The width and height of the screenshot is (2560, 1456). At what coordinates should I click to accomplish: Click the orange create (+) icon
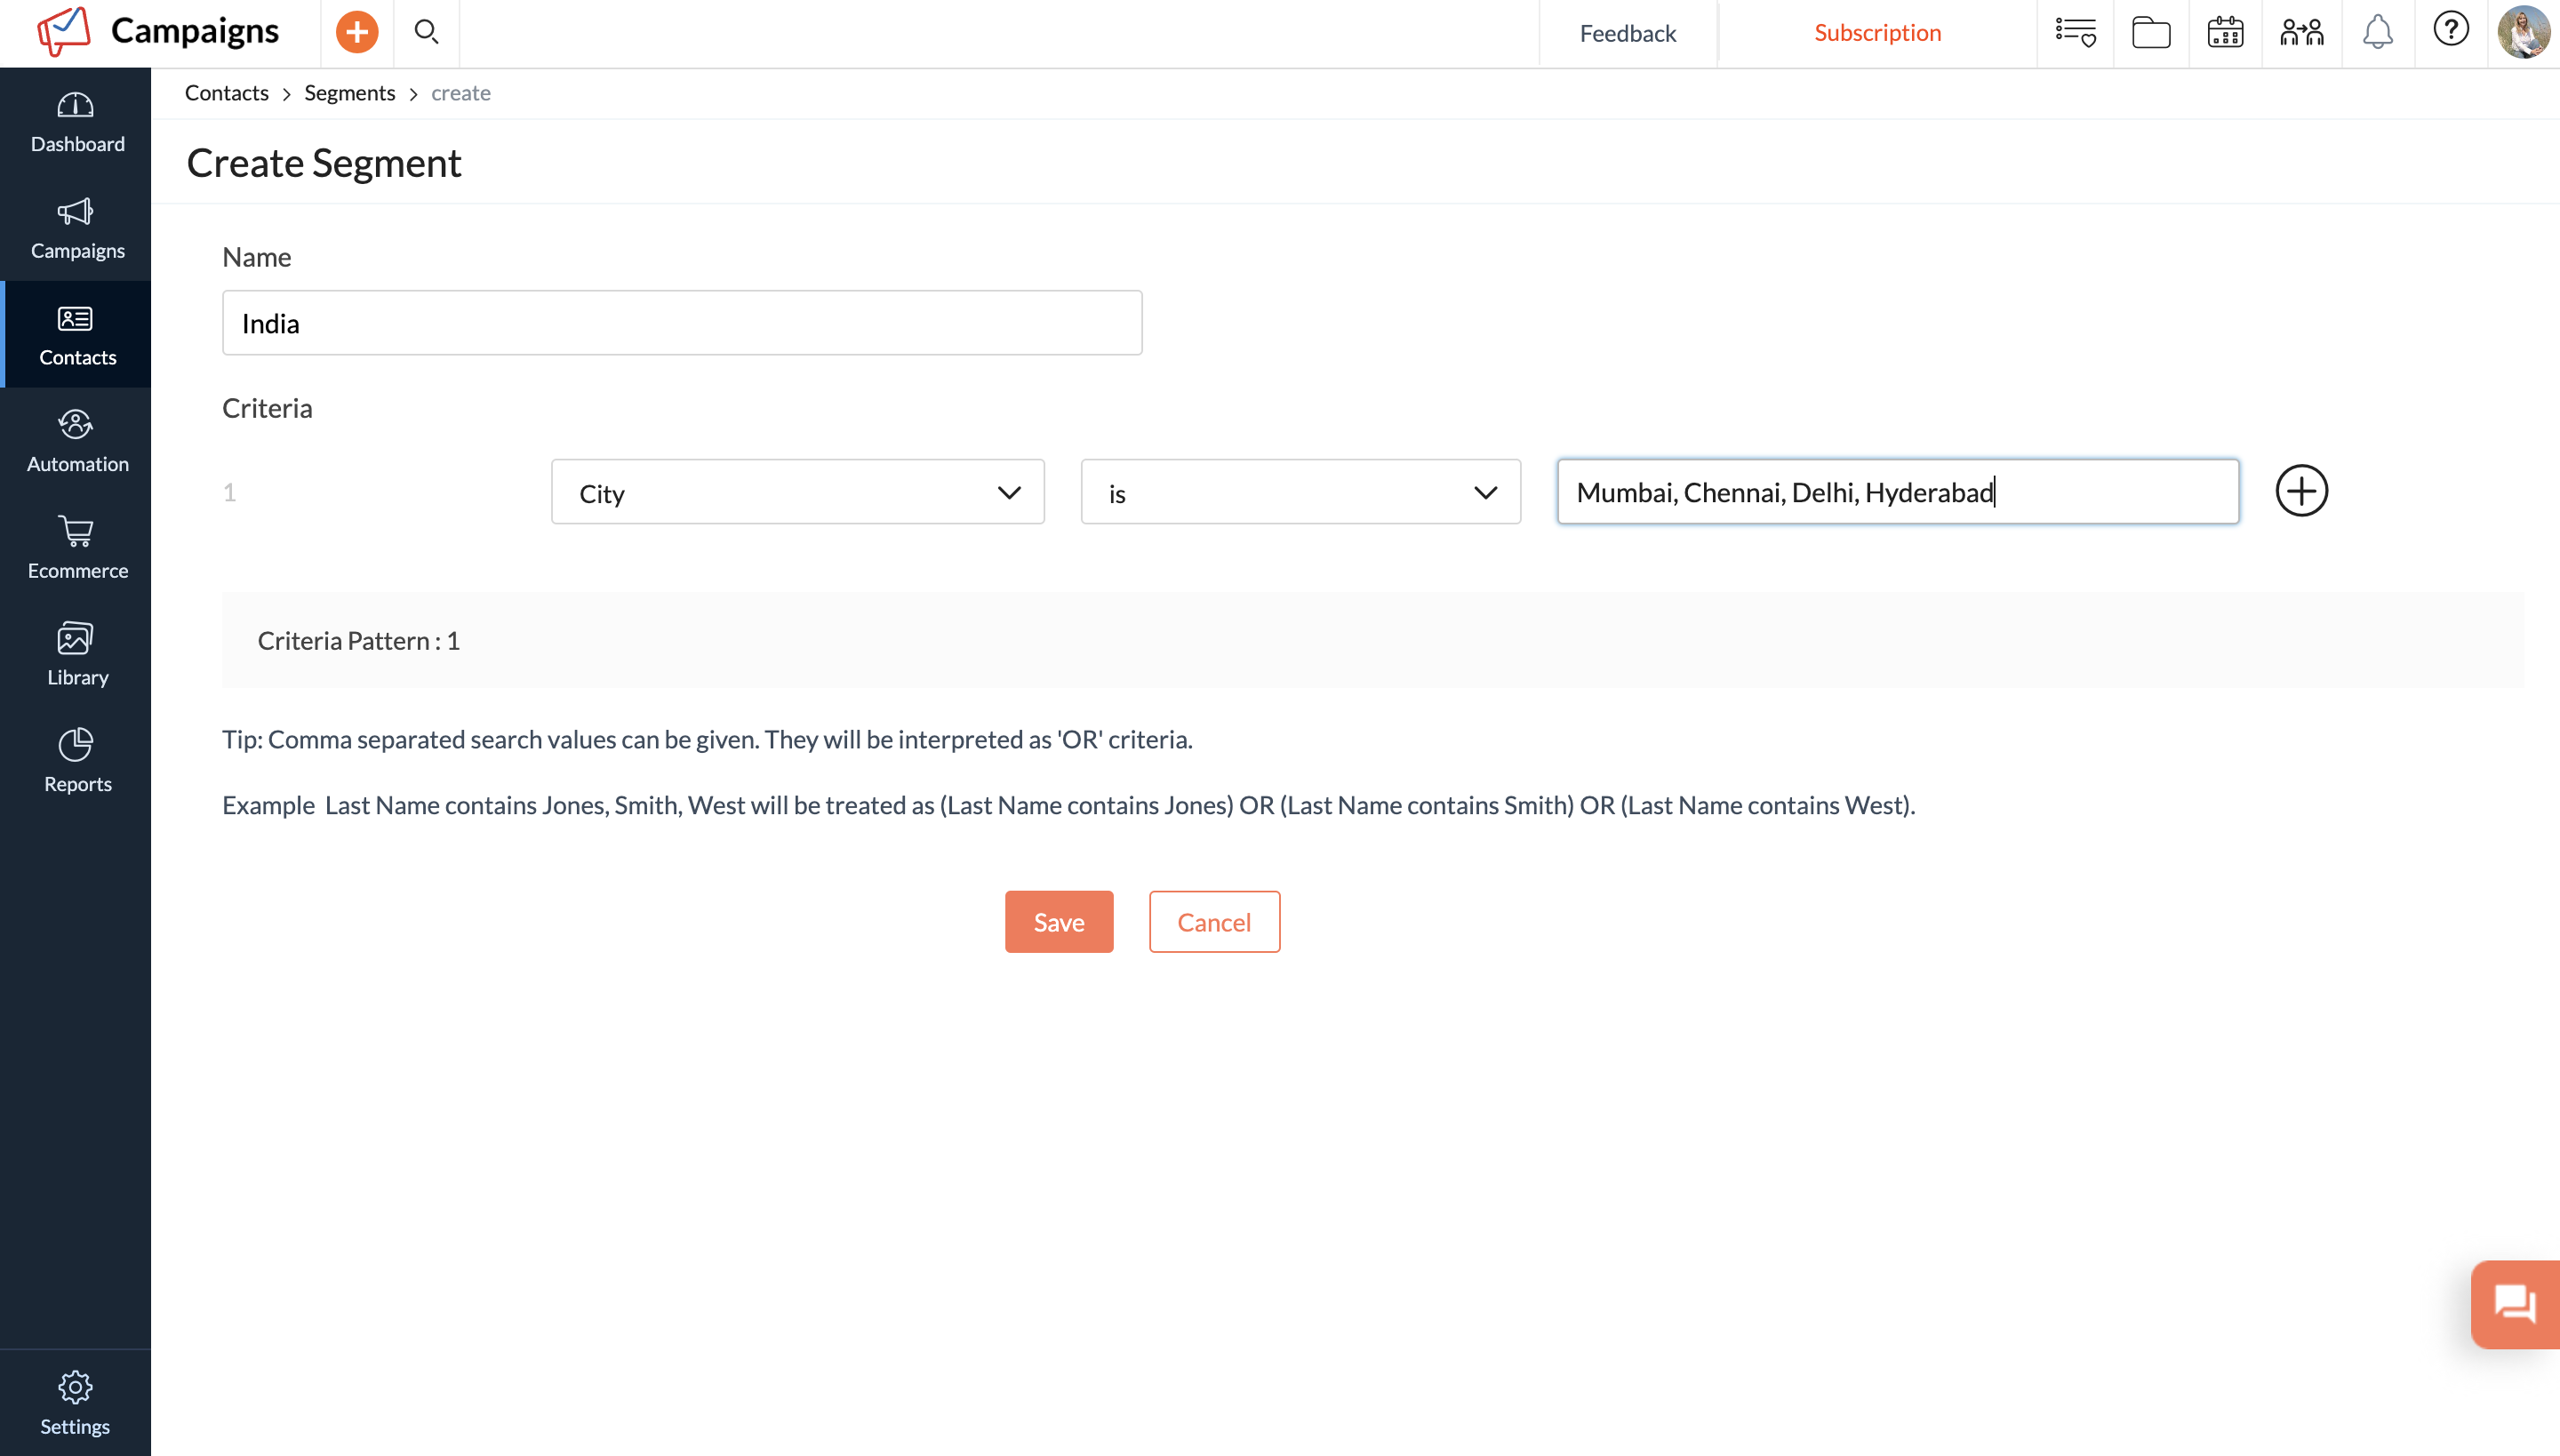pyautogui.click(x=357, y=32)
